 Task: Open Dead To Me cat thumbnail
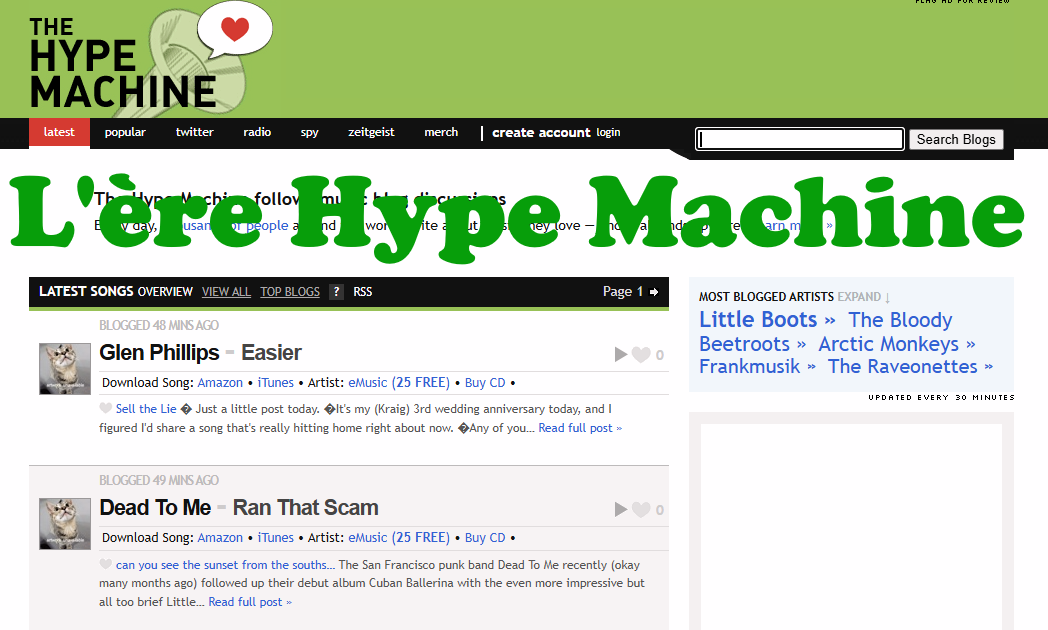pos(65,524)
